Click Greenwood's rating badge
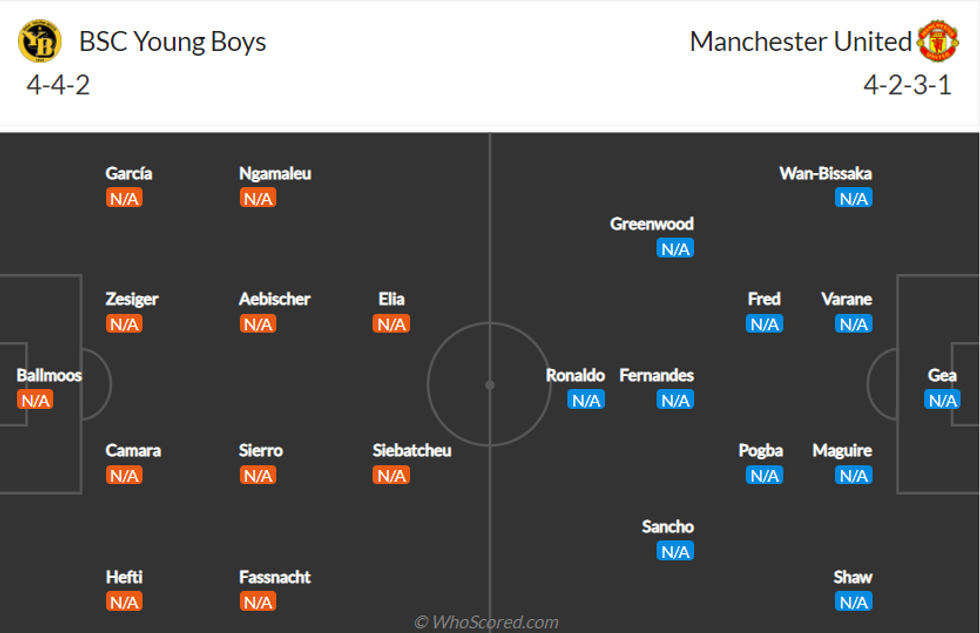The height and width of the screenshot is (633, 980). [675, 248]
